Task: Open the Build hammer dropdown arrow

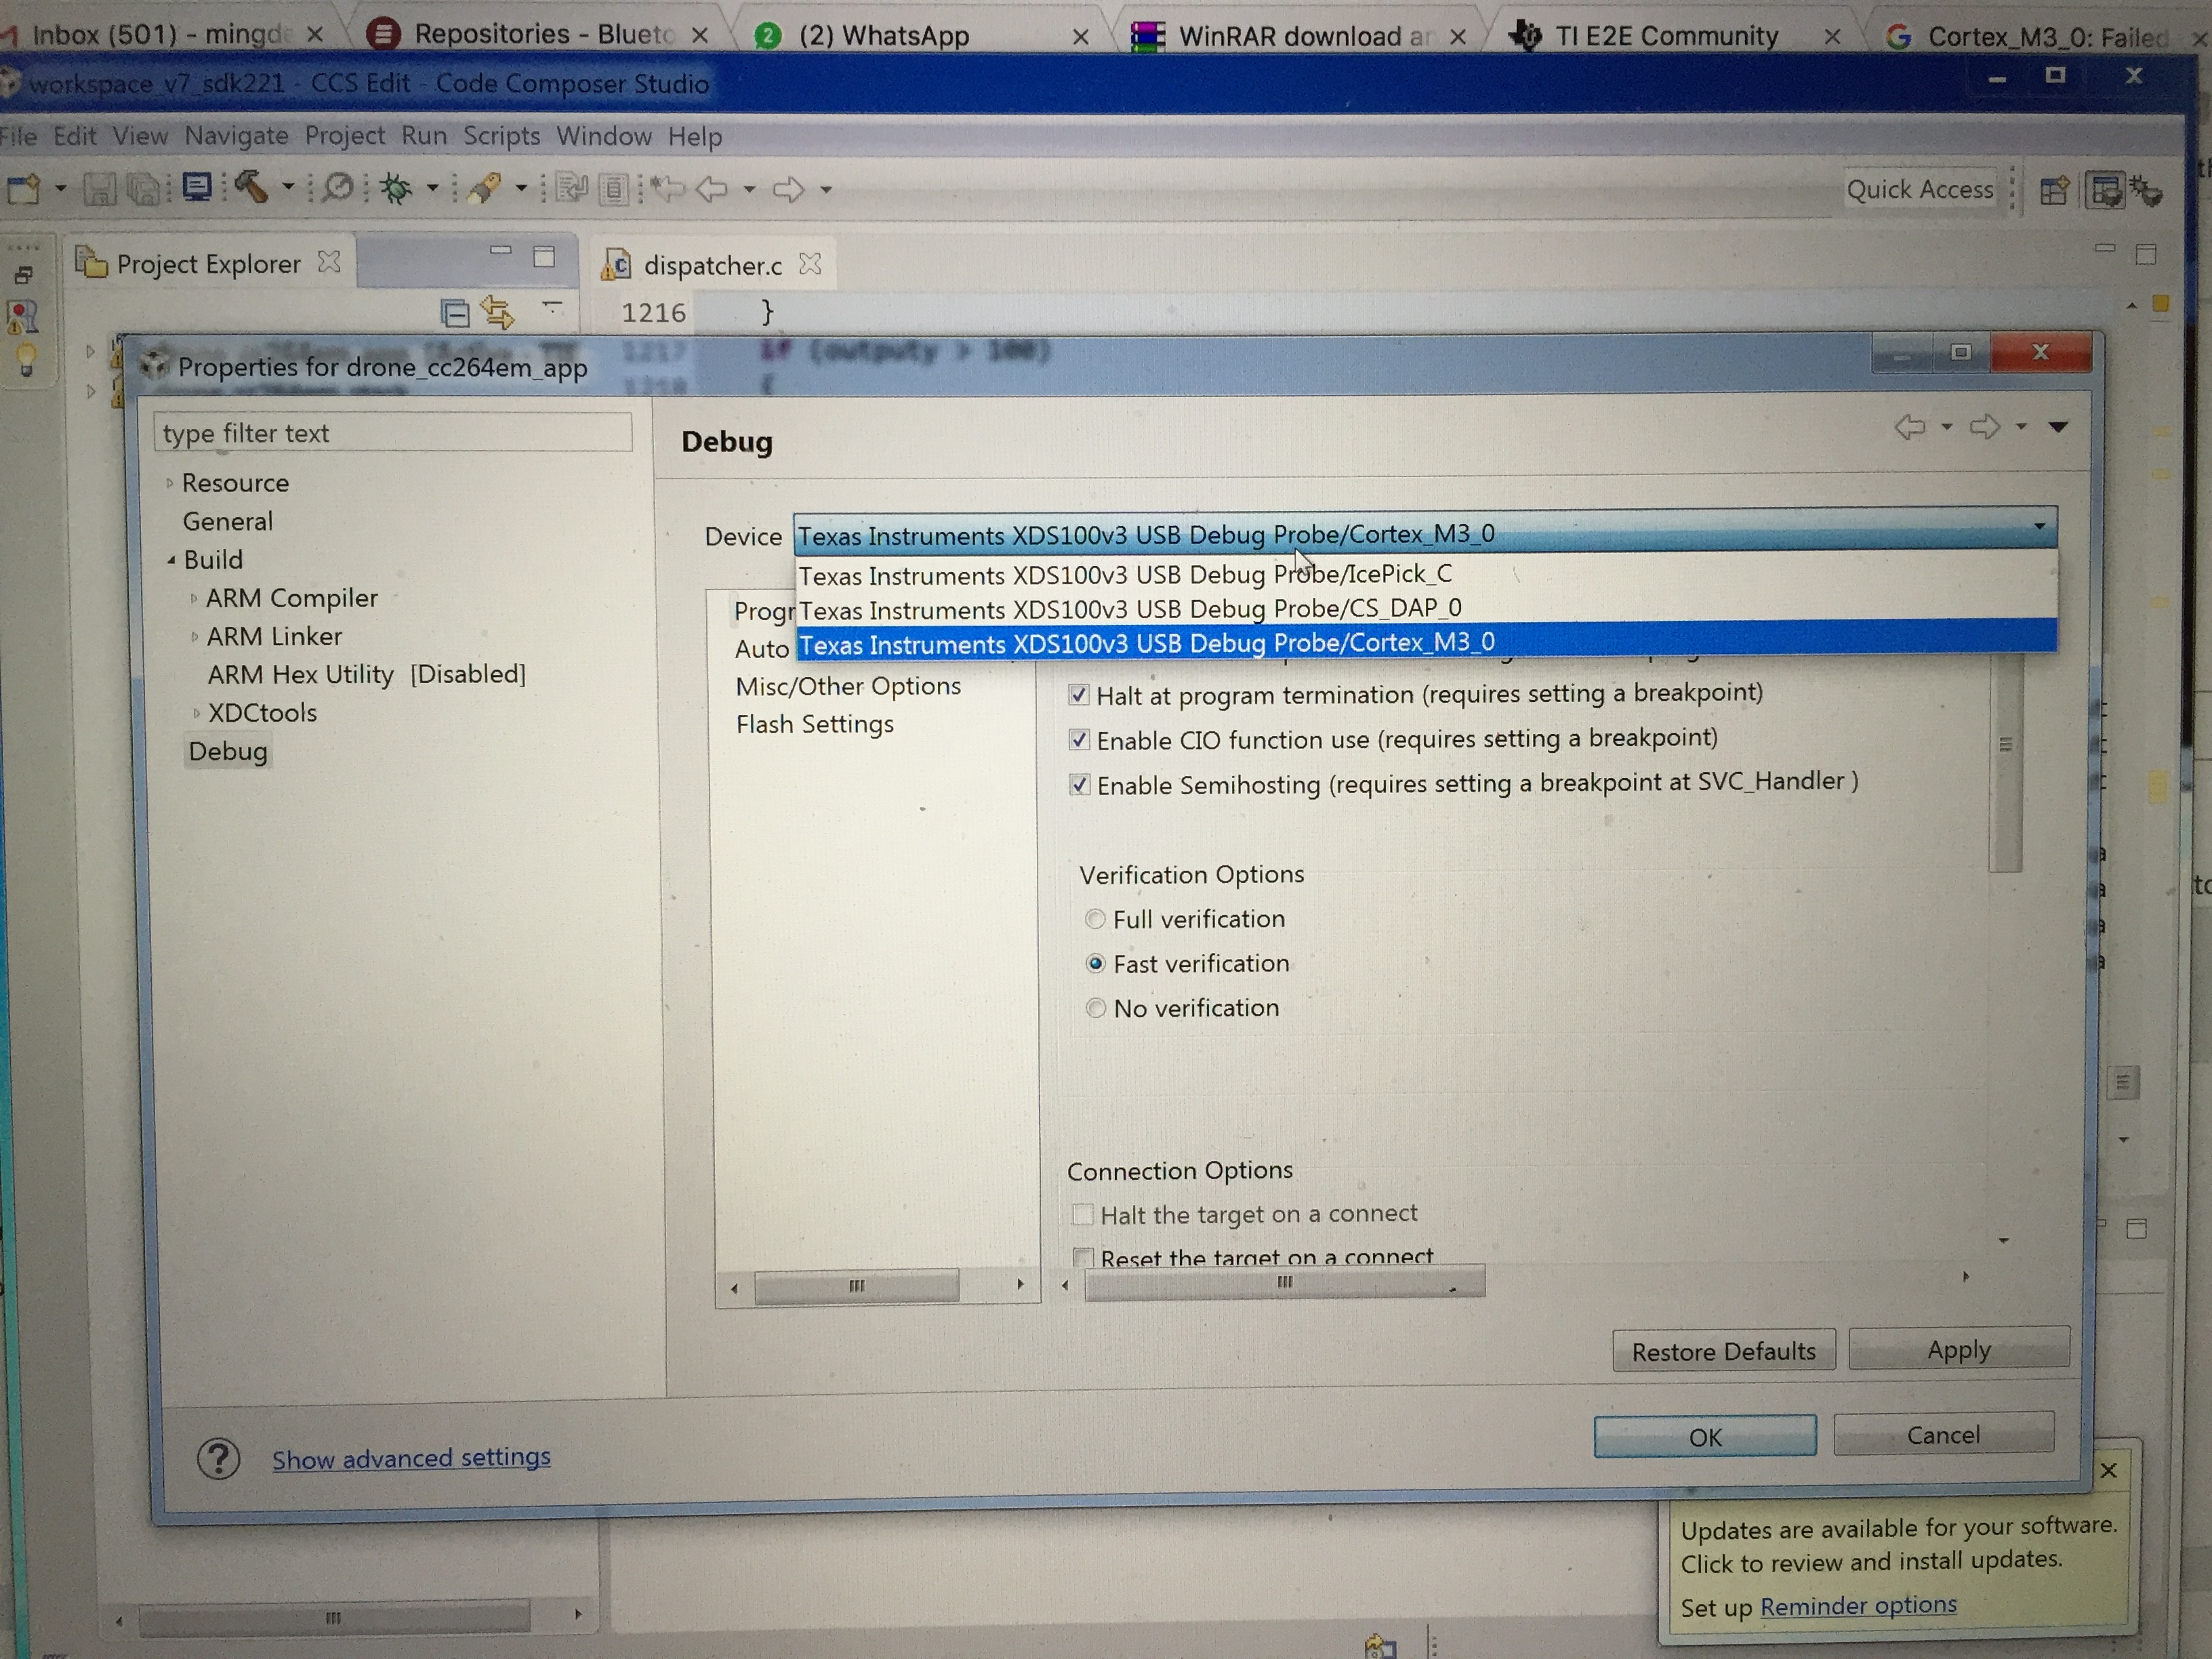Action: (x=288, y=187)
